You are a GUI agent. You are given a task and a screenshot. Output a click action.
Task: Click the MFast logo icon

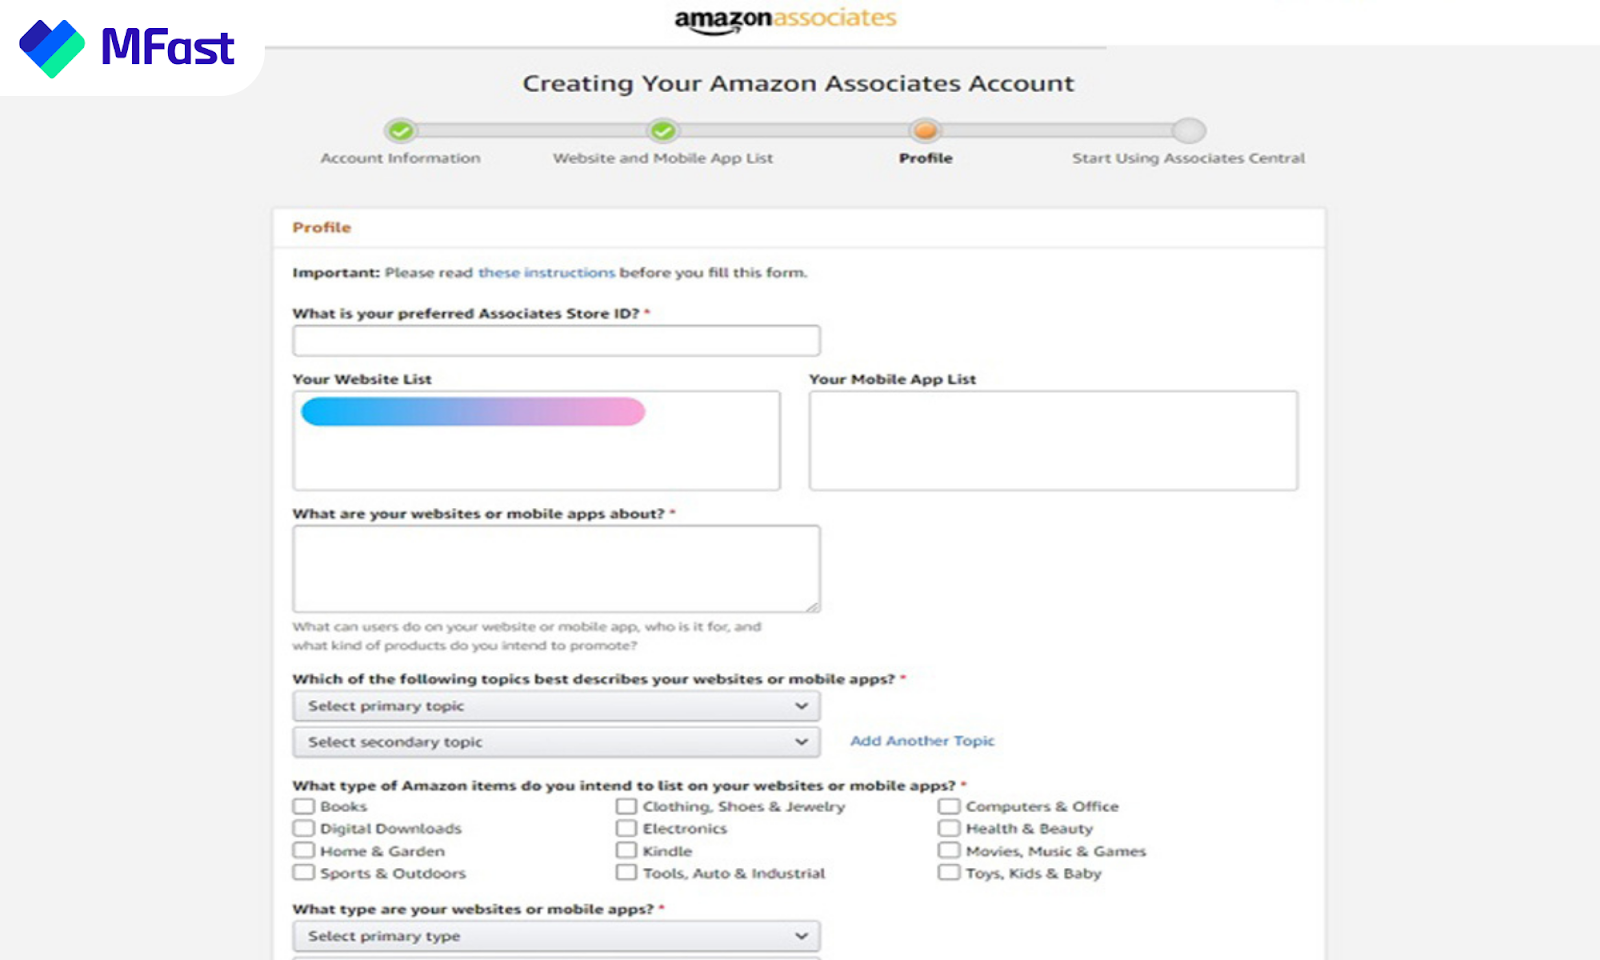coord(52,47)
